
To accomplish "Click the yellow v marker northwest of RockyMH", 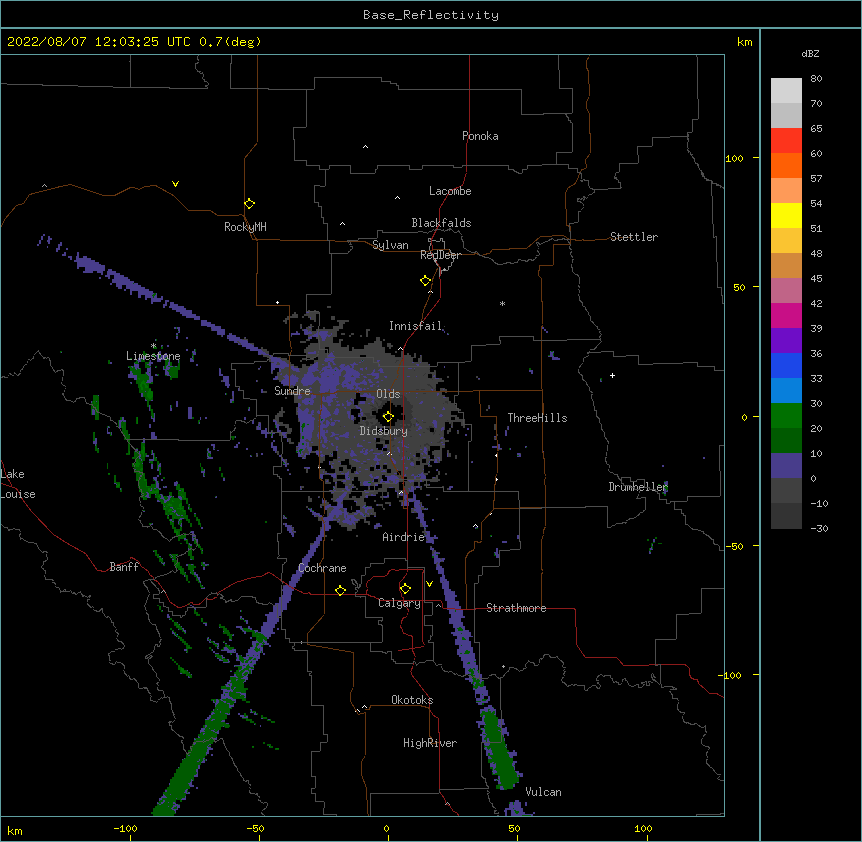I will [x=175, y=184].
